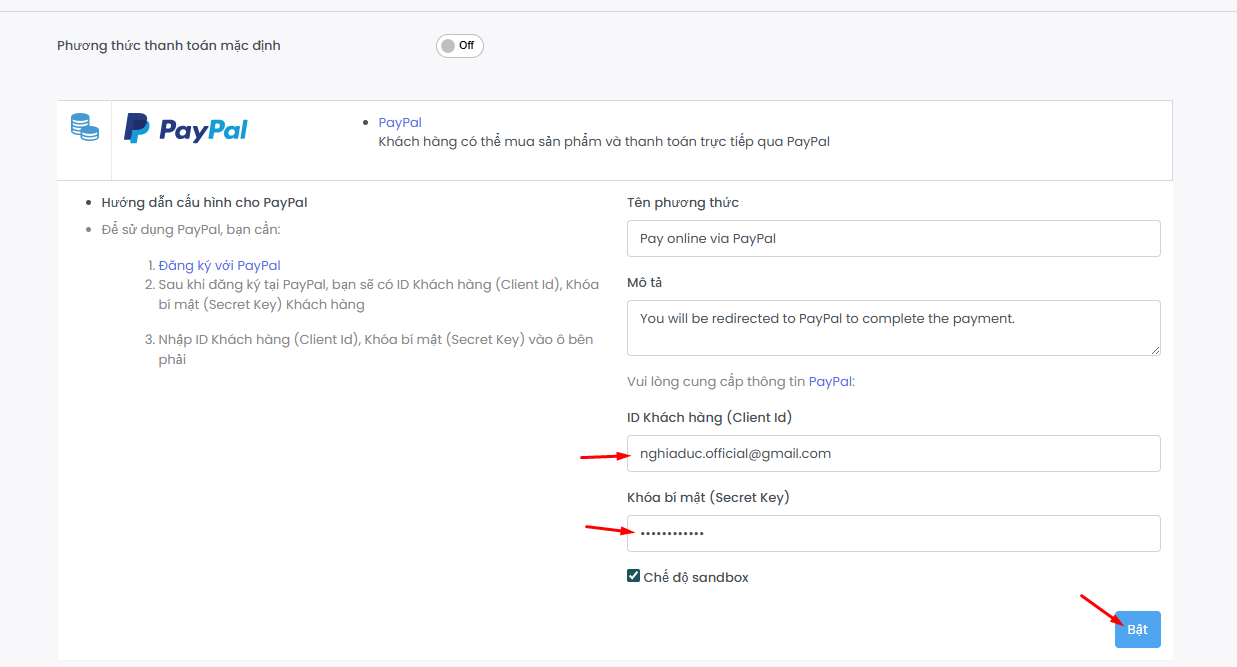Click PayPal link in Vui lòng cung cấp line
This screenshot has height=667, width=1237.
point(830,381)
